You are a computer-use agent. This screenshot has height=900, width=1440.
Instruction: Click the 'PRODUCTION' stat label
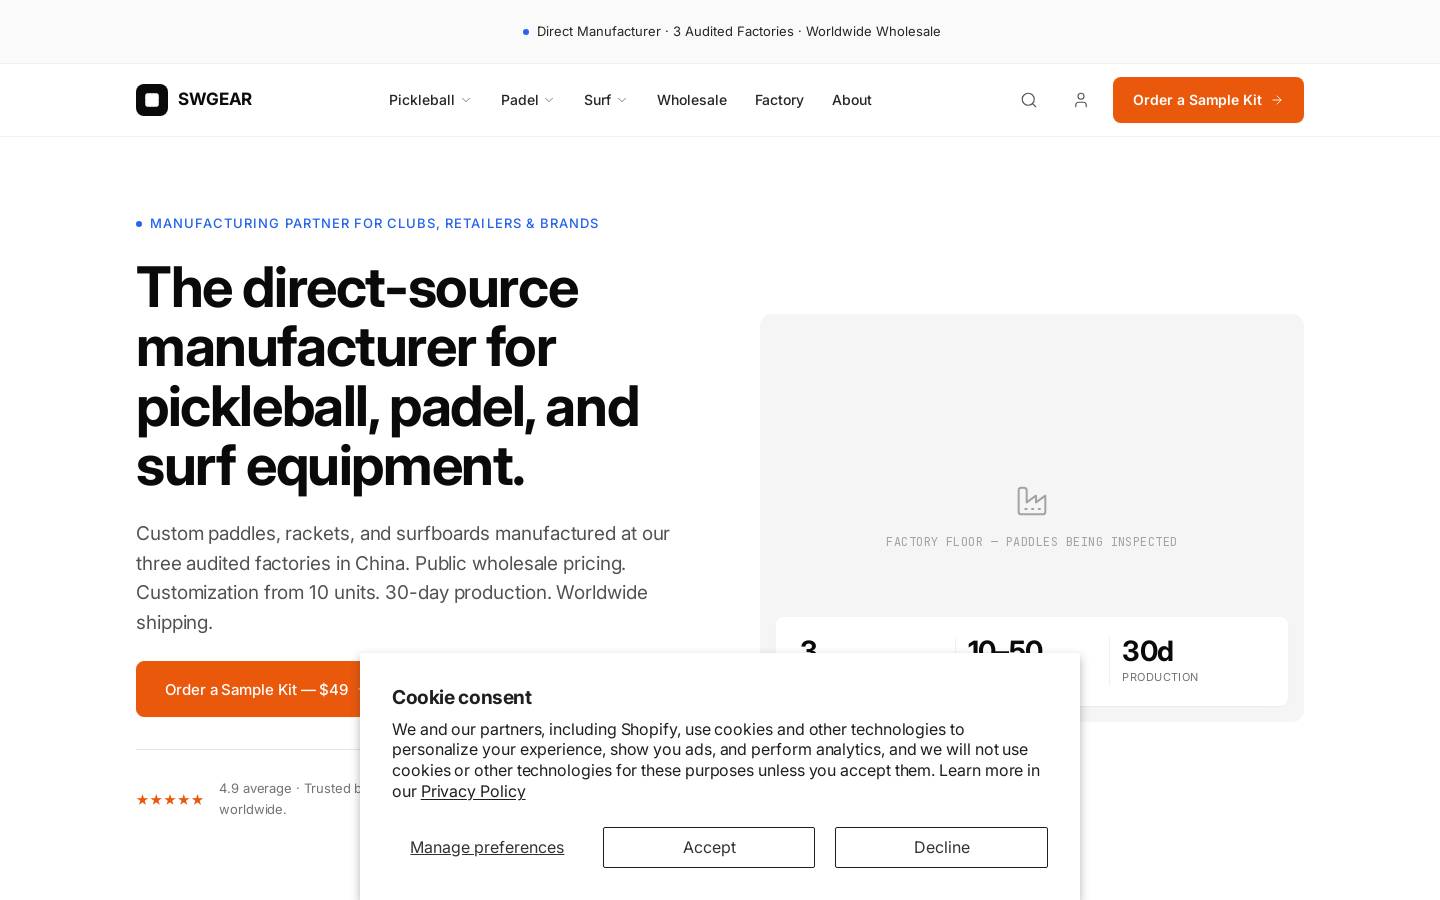point(1160,677)
